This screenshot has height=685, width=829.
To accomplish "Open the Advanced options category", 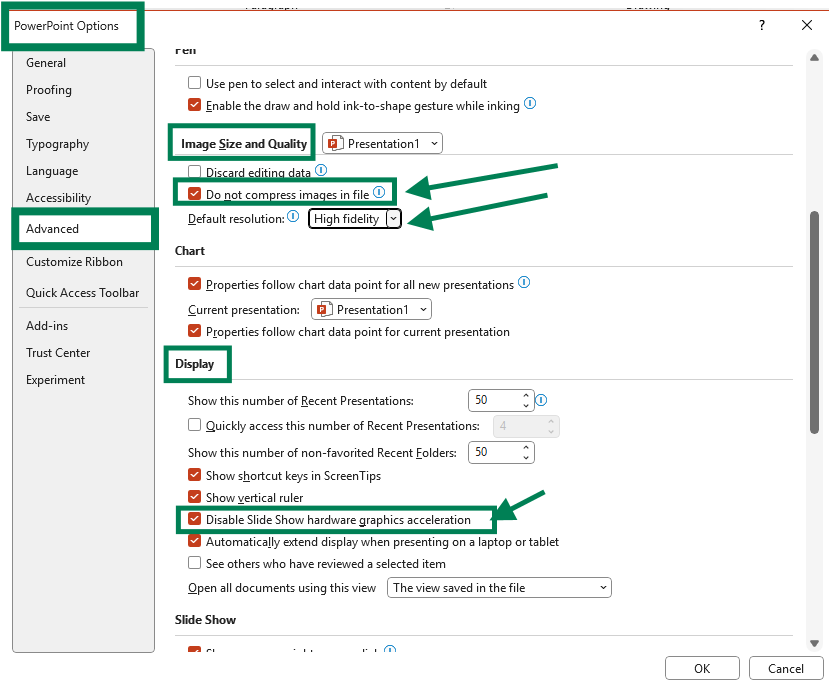I will tap(52, 229).
